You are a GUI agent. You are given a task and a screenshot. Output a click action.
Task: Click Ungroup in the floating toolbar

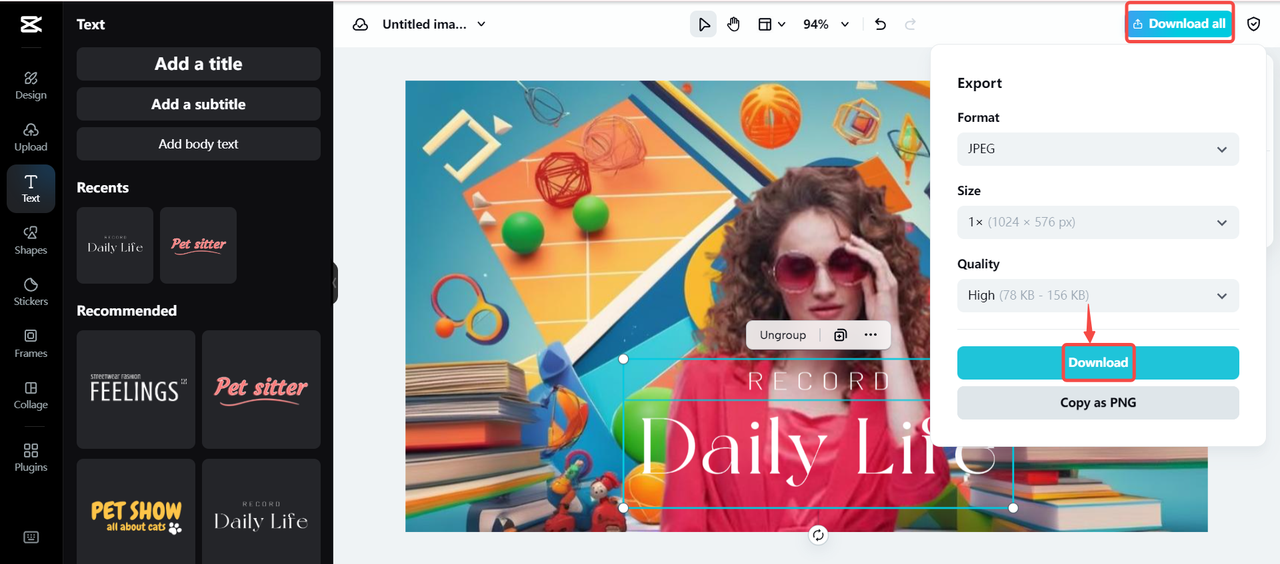[x=782, y=335]
